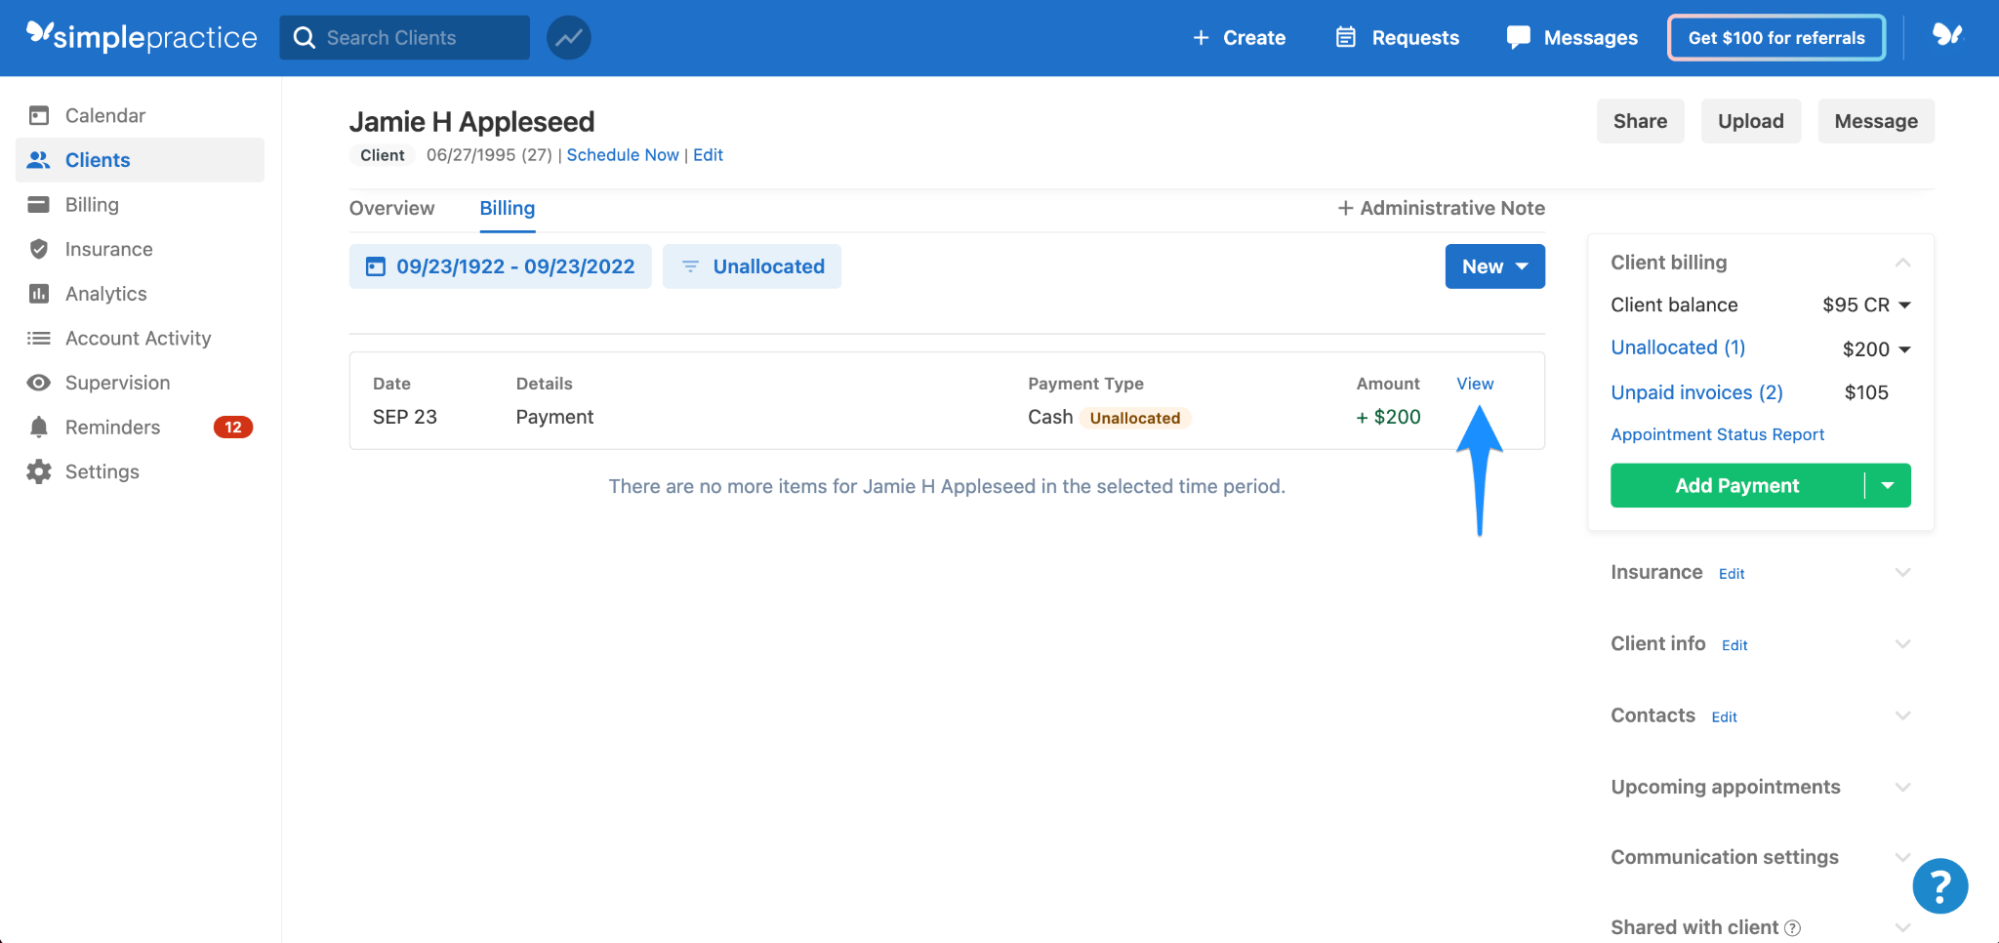Switch to the Overview tab
This screenshot has height=943, width=1999.
(391, 208)
